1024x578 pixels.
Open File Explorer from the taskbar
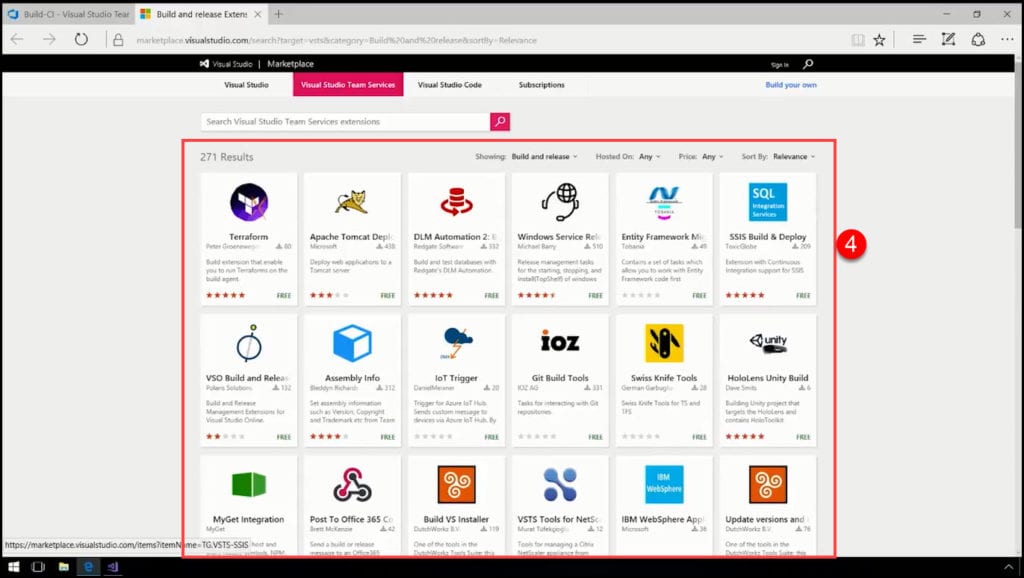point(63,567)
